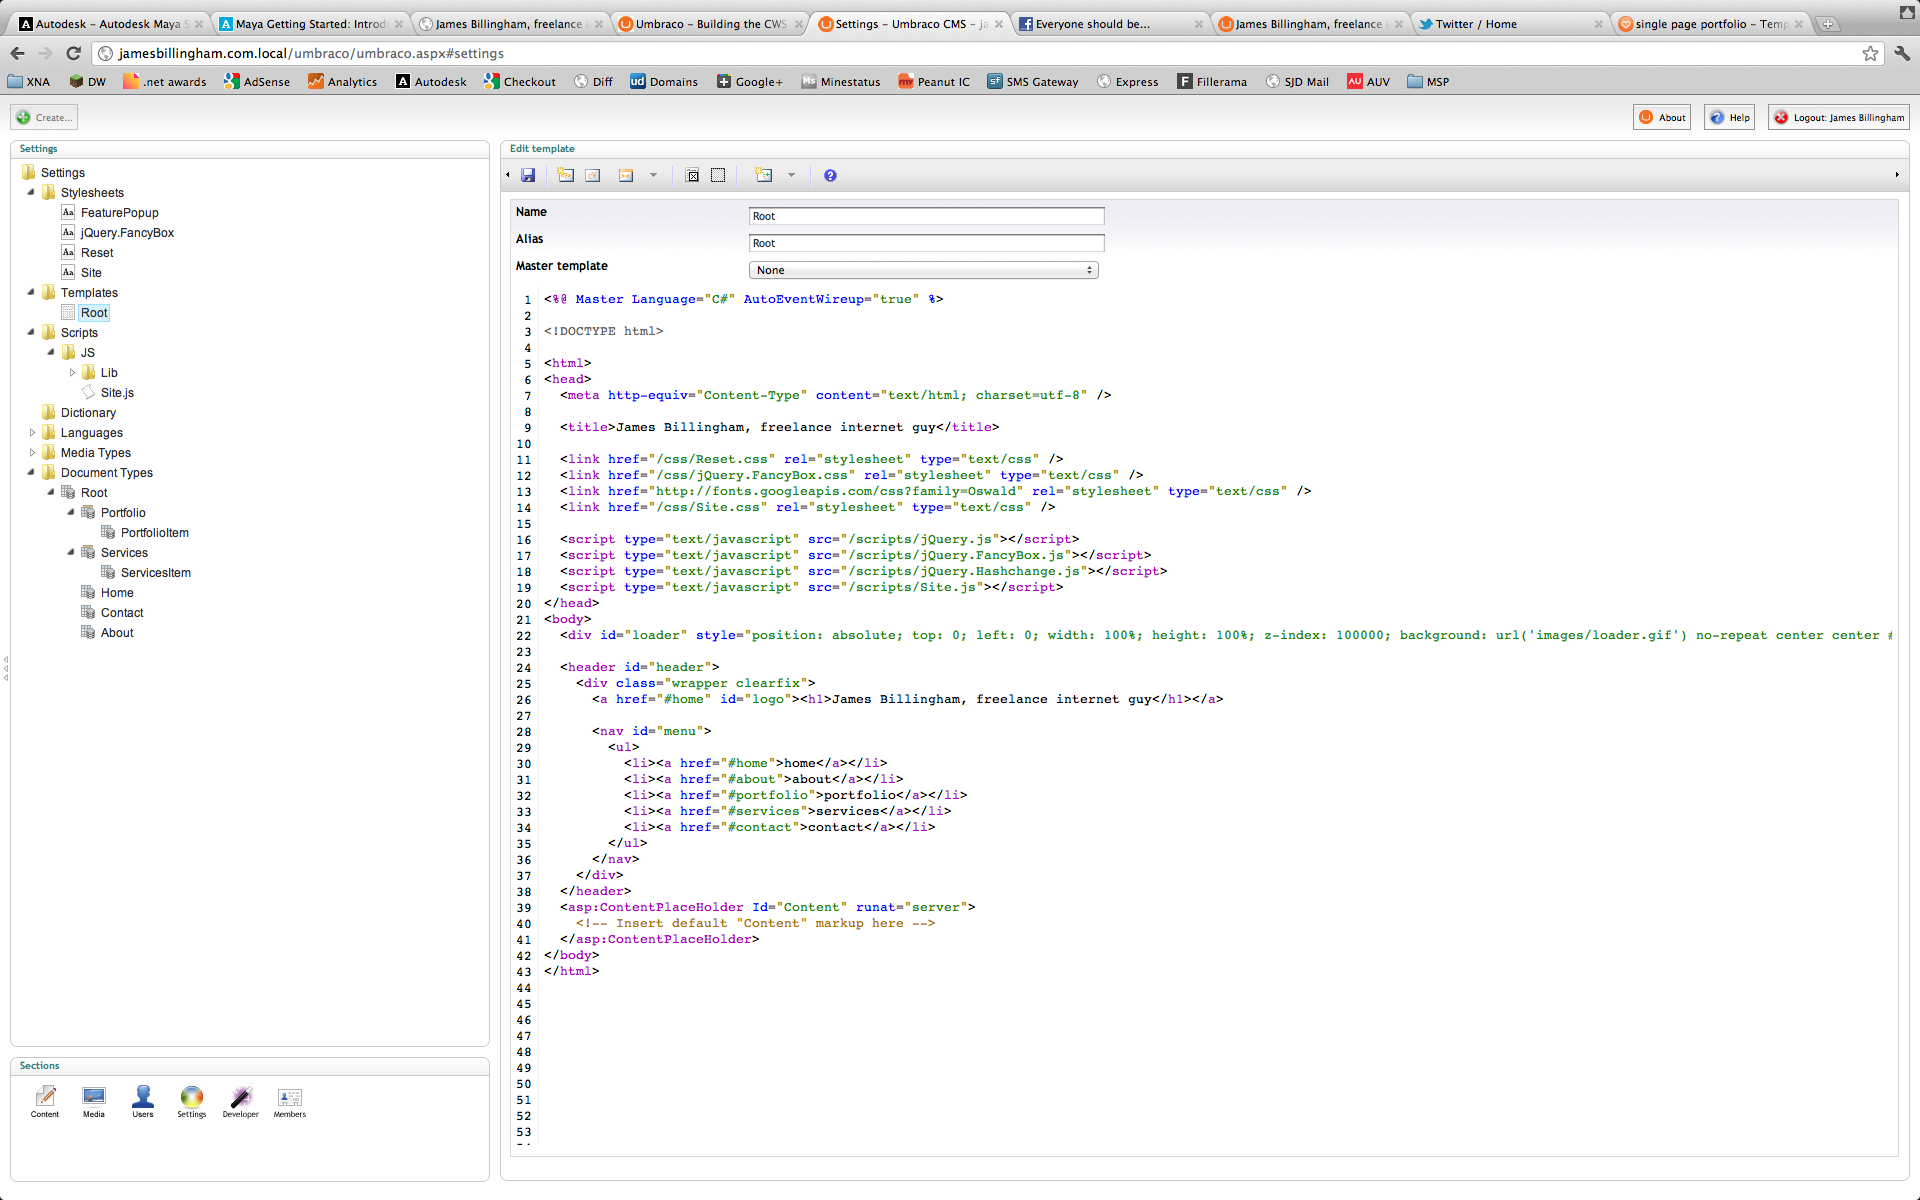Open the Developer section
This screenshot has width=1920, height=1200.
[x=241, y=1102]
